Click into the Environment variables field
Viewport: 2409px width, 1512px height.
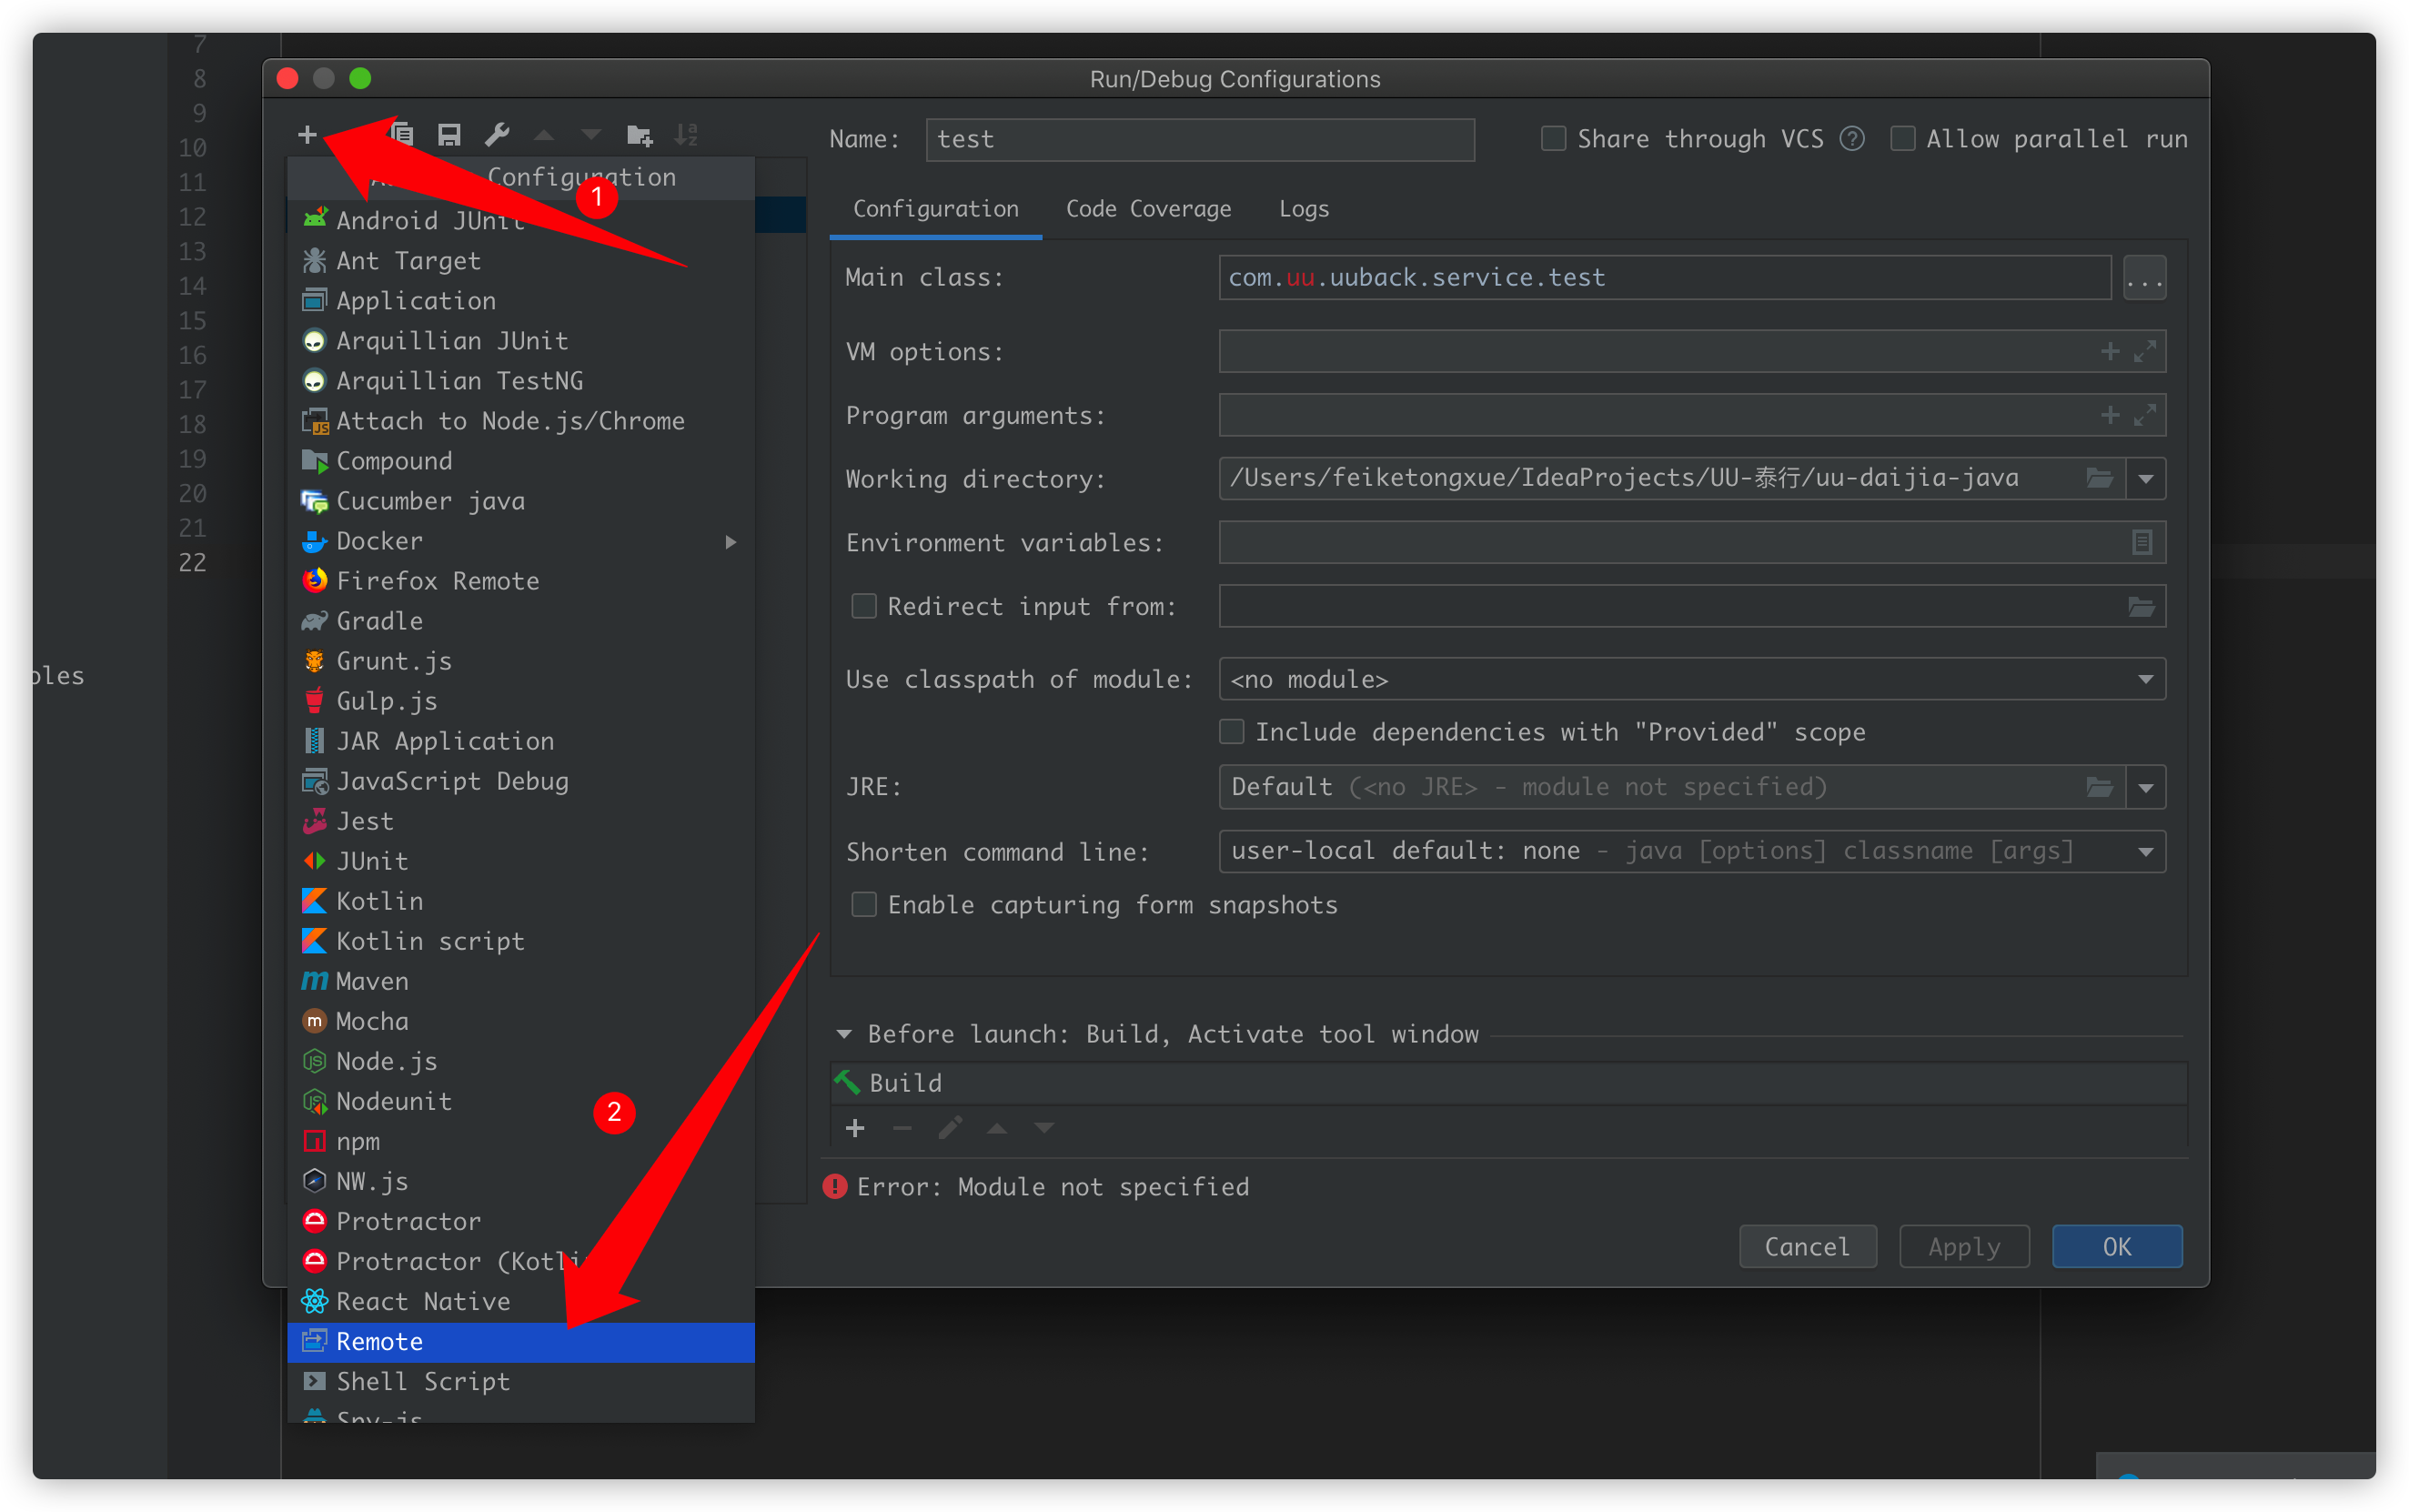(x=1692, y=542)
